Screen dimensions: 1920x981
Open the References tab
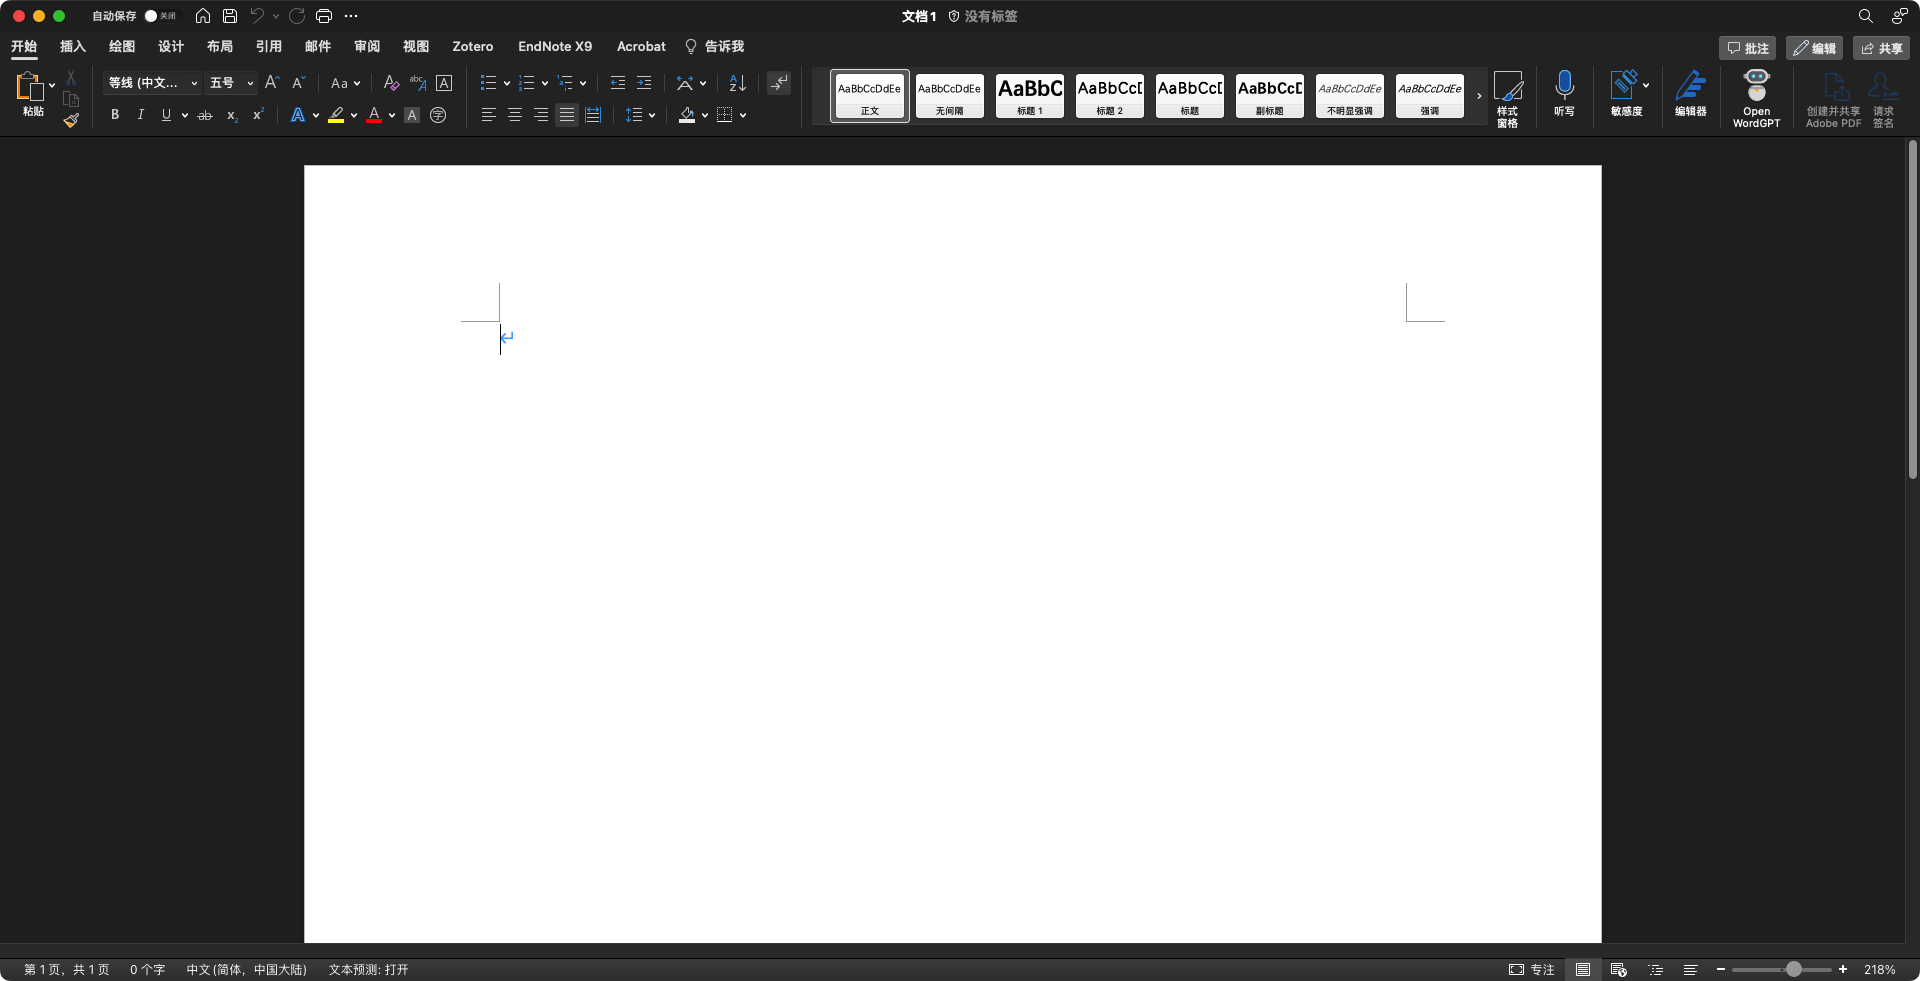click(x=269, y=46)
